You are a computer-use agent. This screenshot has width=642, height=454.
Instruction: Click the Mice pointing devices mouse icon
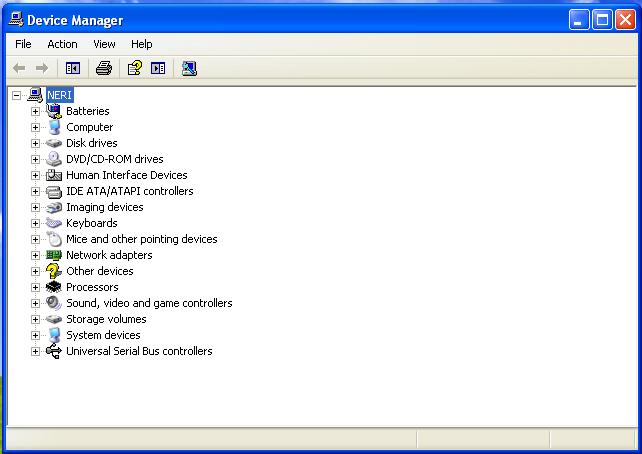click(x=54, y=239)
